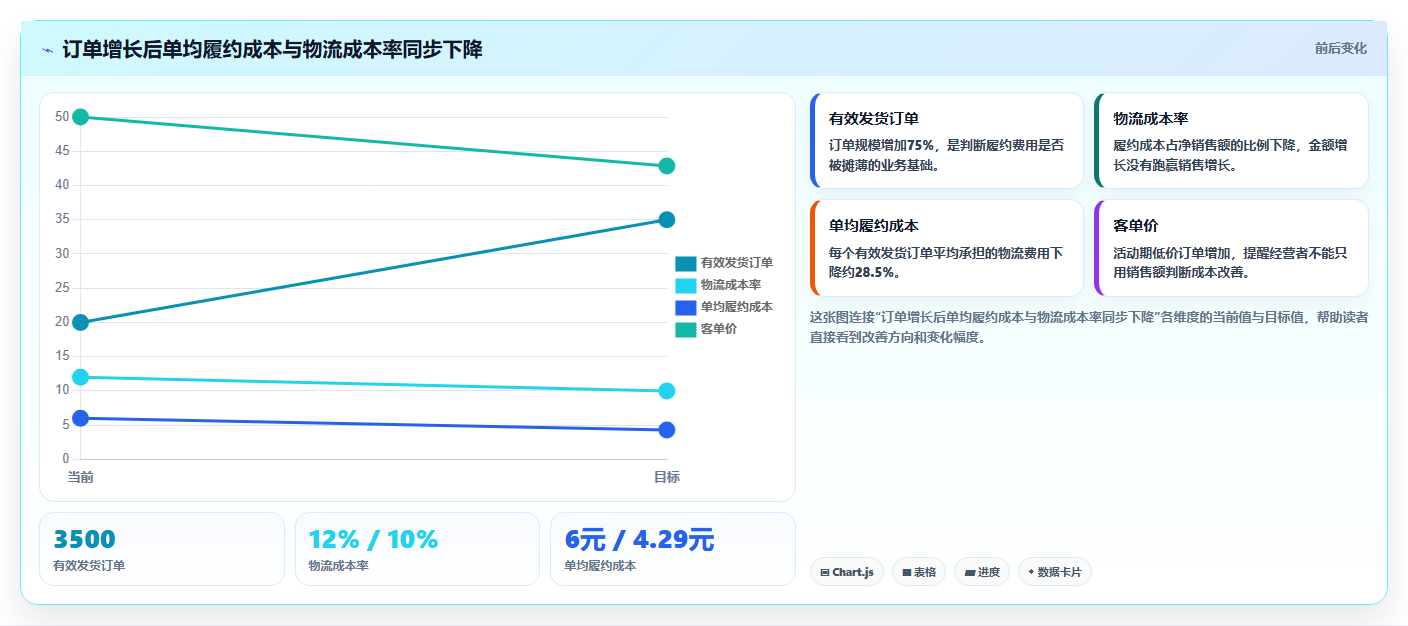Click the y-axis label 35
Viewport: 1408px width, 626px height.
62,220
